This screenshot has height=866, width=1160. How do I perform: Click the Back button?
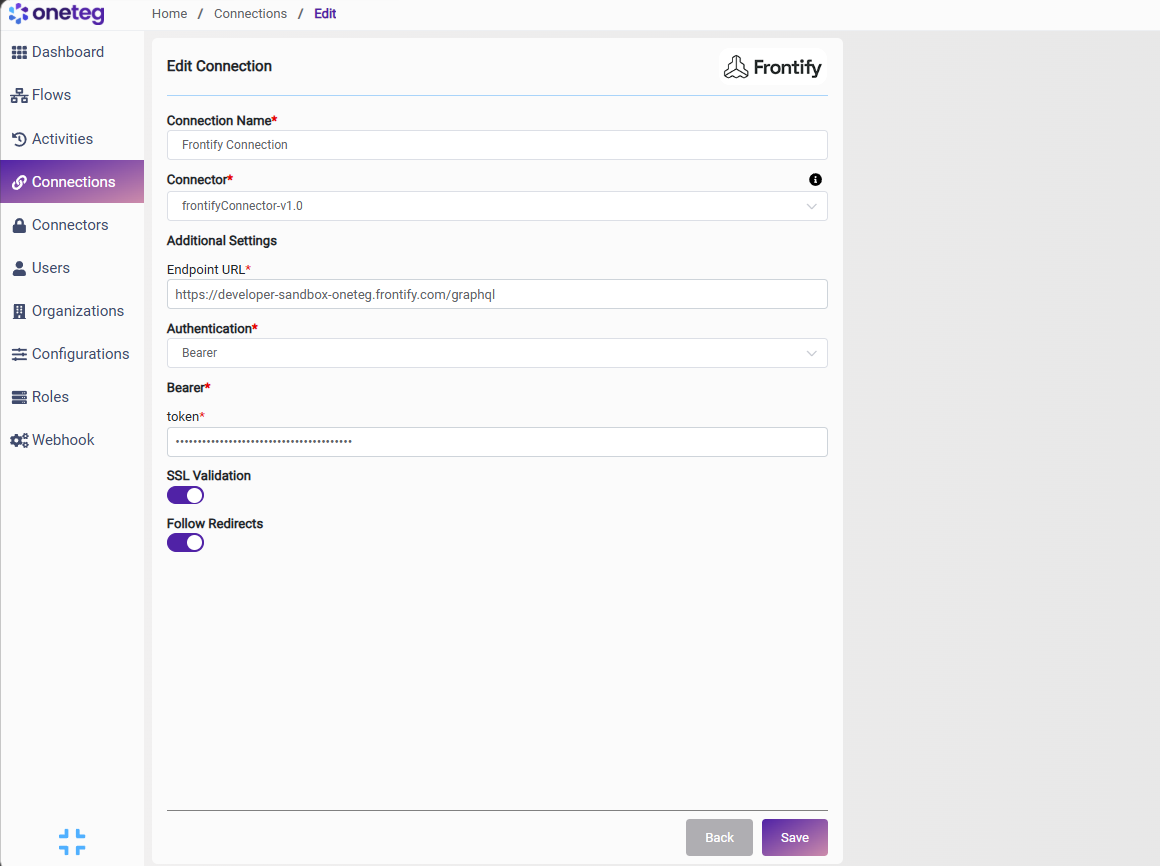719,837
